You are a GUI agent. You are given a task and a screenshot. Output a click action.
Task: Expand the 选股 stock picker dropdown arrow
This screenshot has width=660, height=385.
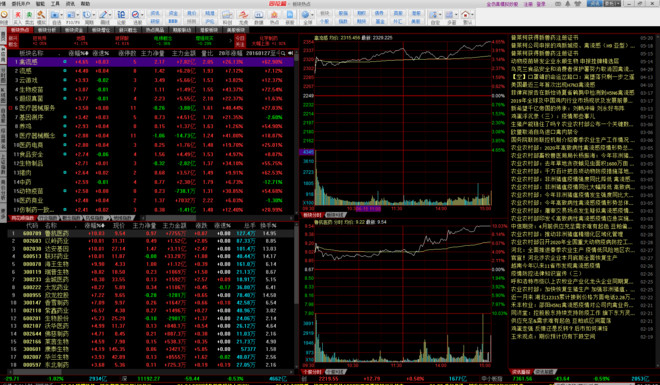(x=143, y=15)
